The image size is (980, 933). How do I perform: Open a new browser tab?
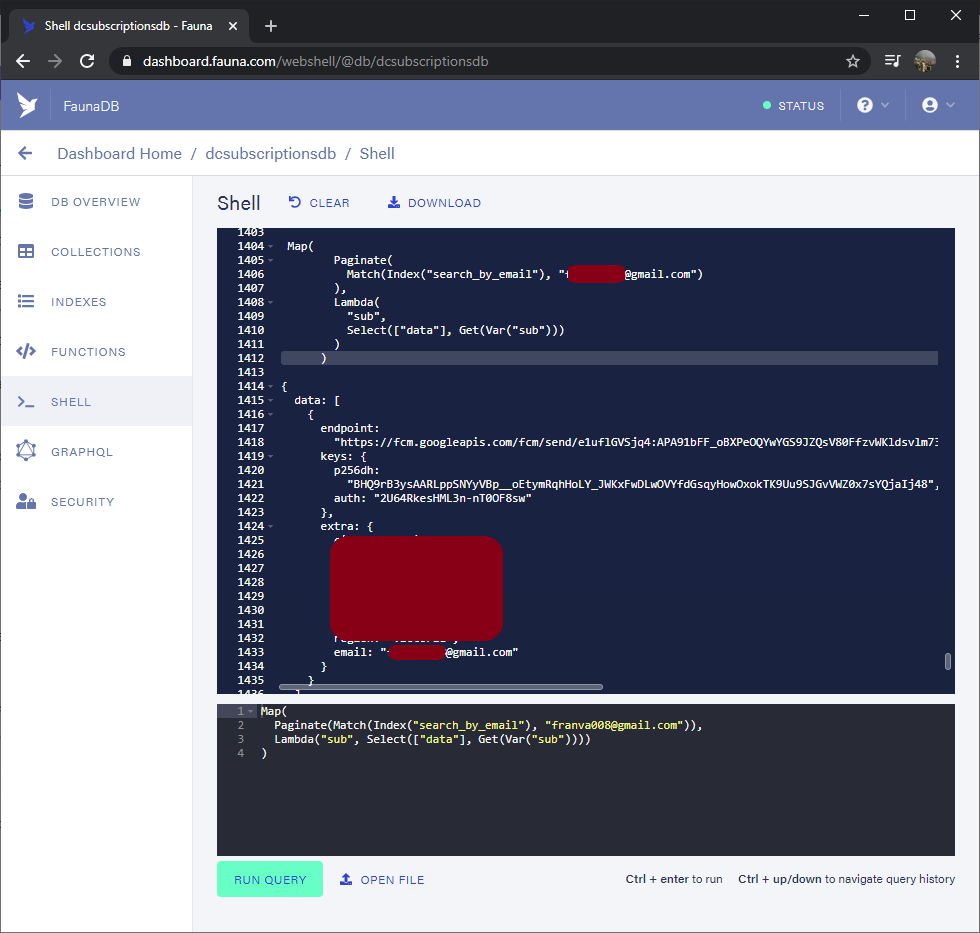[270, 26]
